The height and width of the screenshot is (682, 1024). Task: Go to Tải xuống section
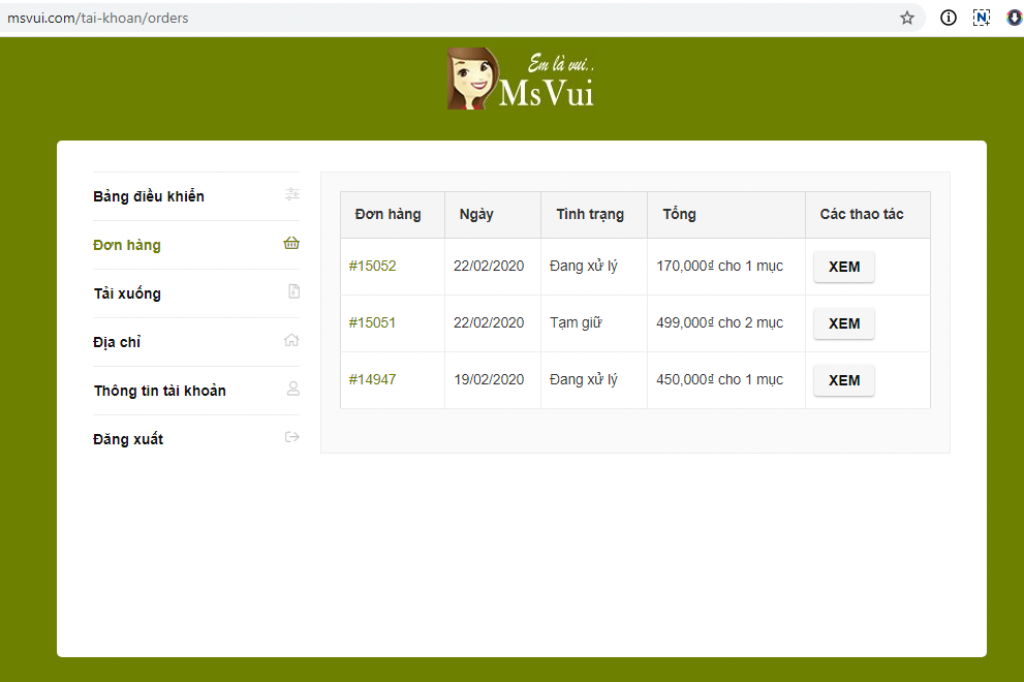127,294
